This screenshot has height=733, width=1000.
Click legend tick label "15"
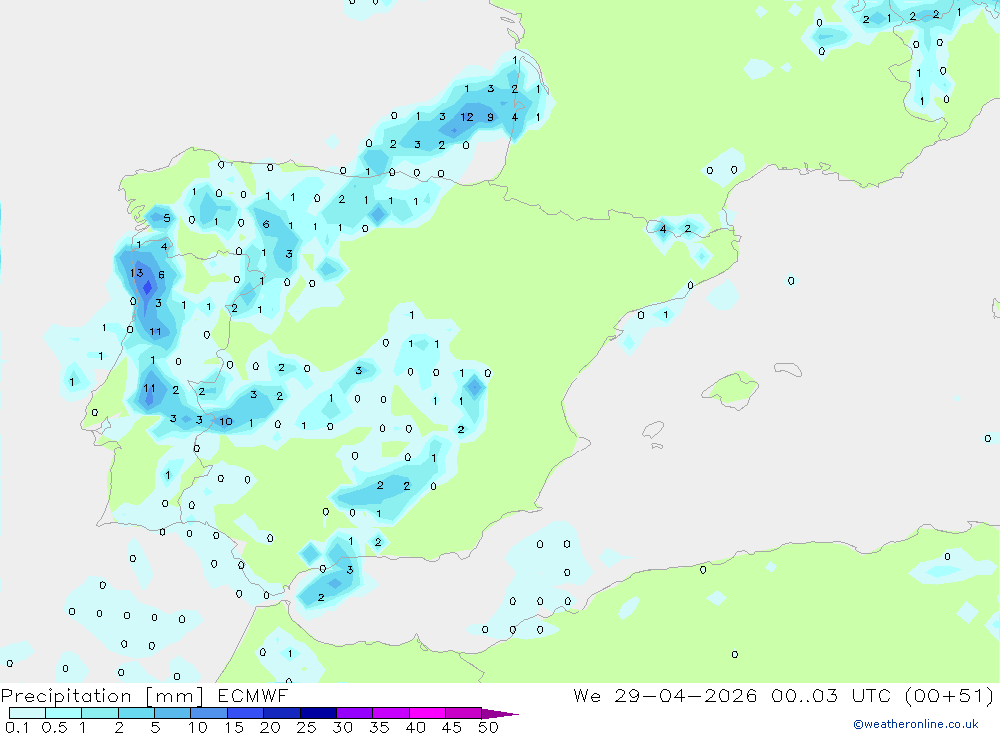click(x=234, y=727)
